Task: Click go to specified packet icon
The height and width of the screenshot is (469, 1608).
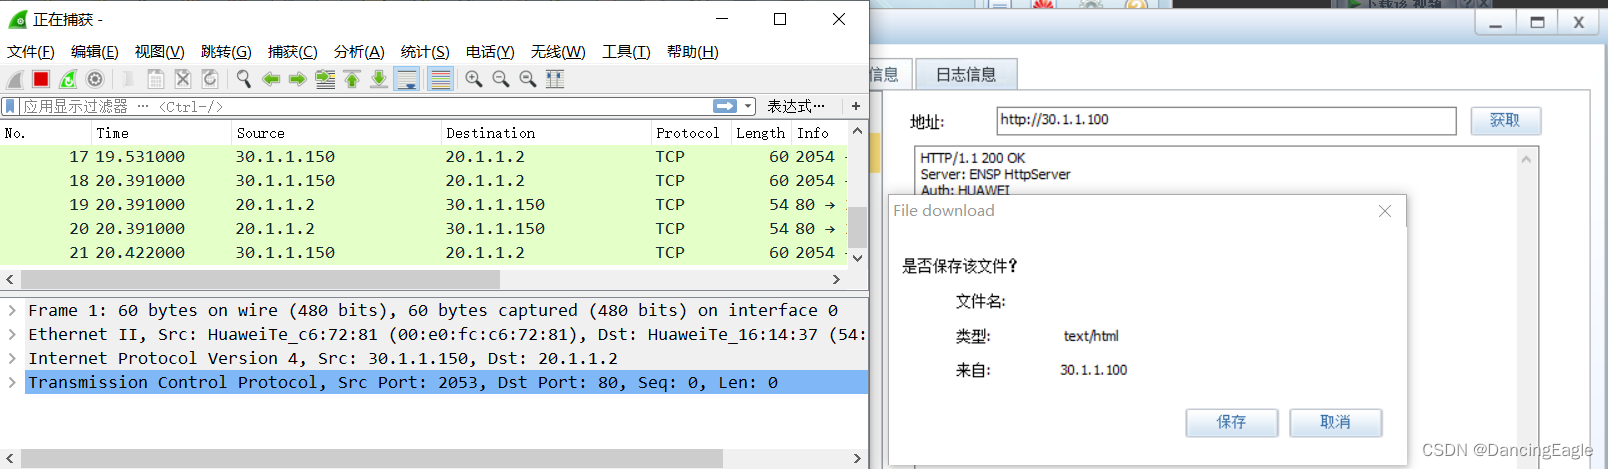Action: [325, 79]
